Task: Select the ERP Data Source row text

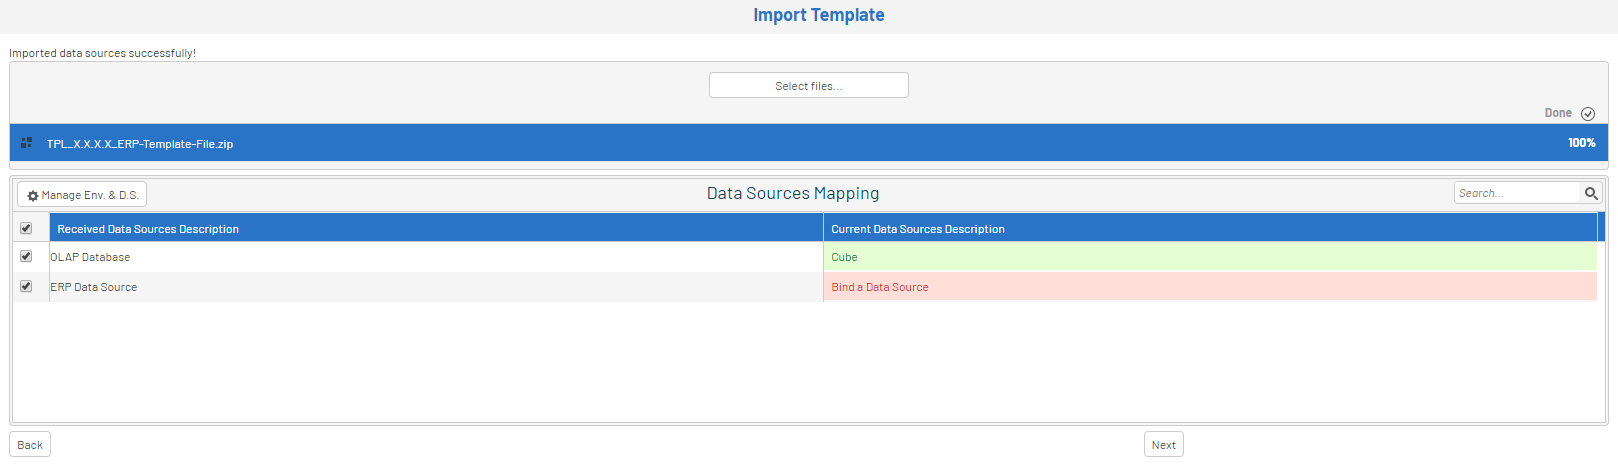Action: point(94,287)
